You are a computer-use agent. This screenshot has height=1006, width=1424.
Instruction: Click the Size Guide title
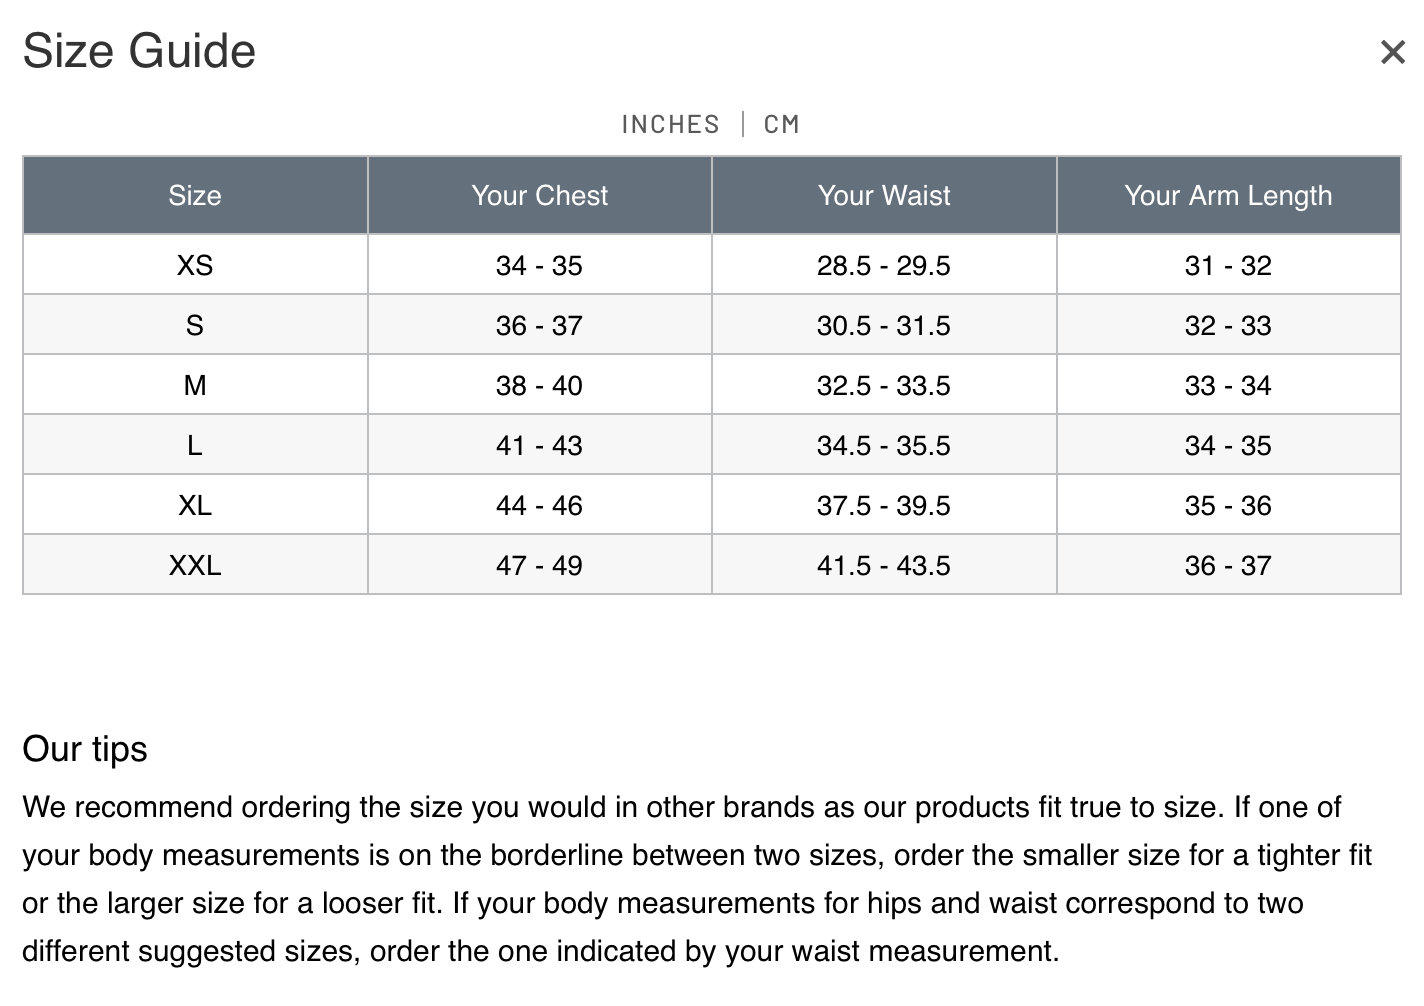[139, 51]
